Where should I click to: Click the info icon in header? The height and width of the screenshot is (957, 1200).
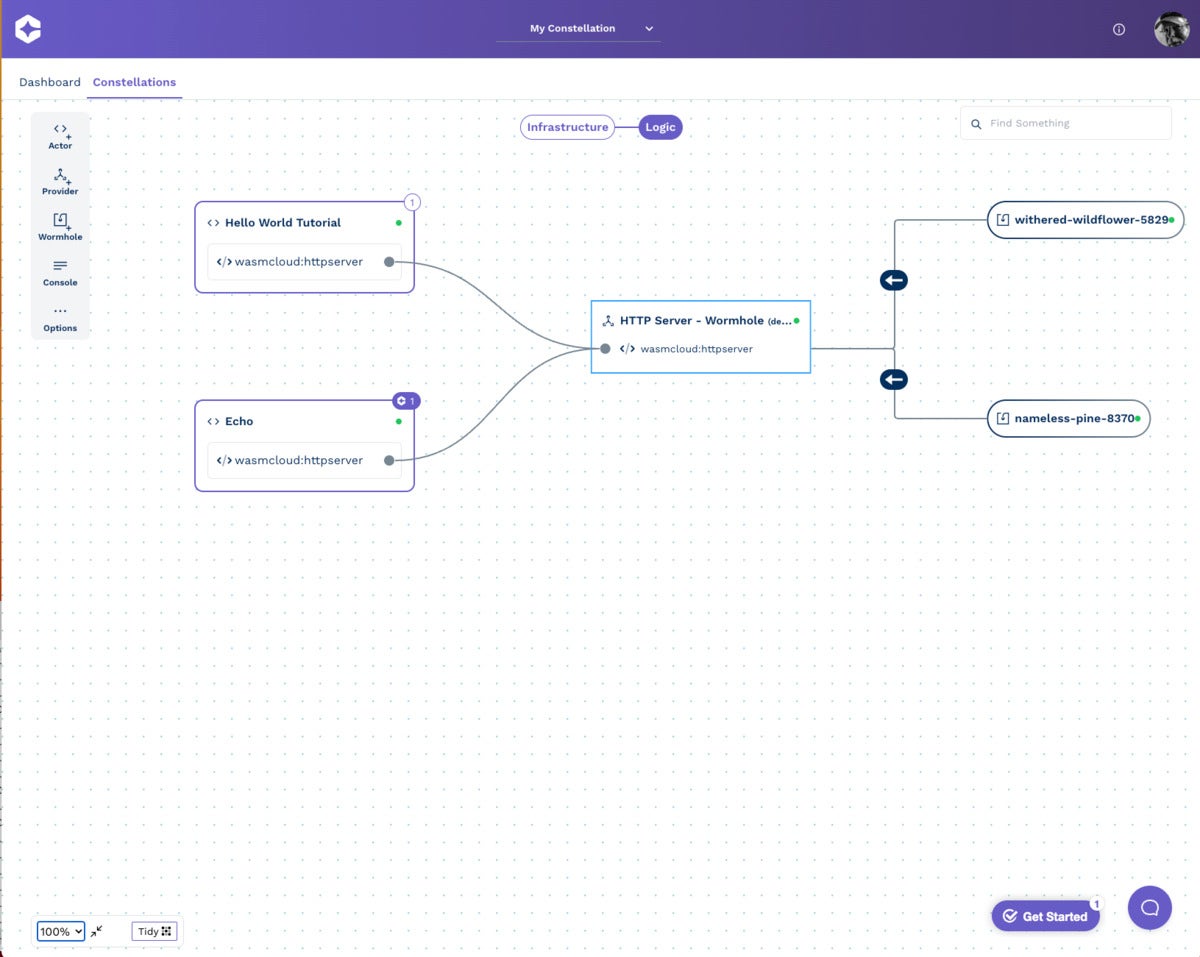coord(1119,29)
